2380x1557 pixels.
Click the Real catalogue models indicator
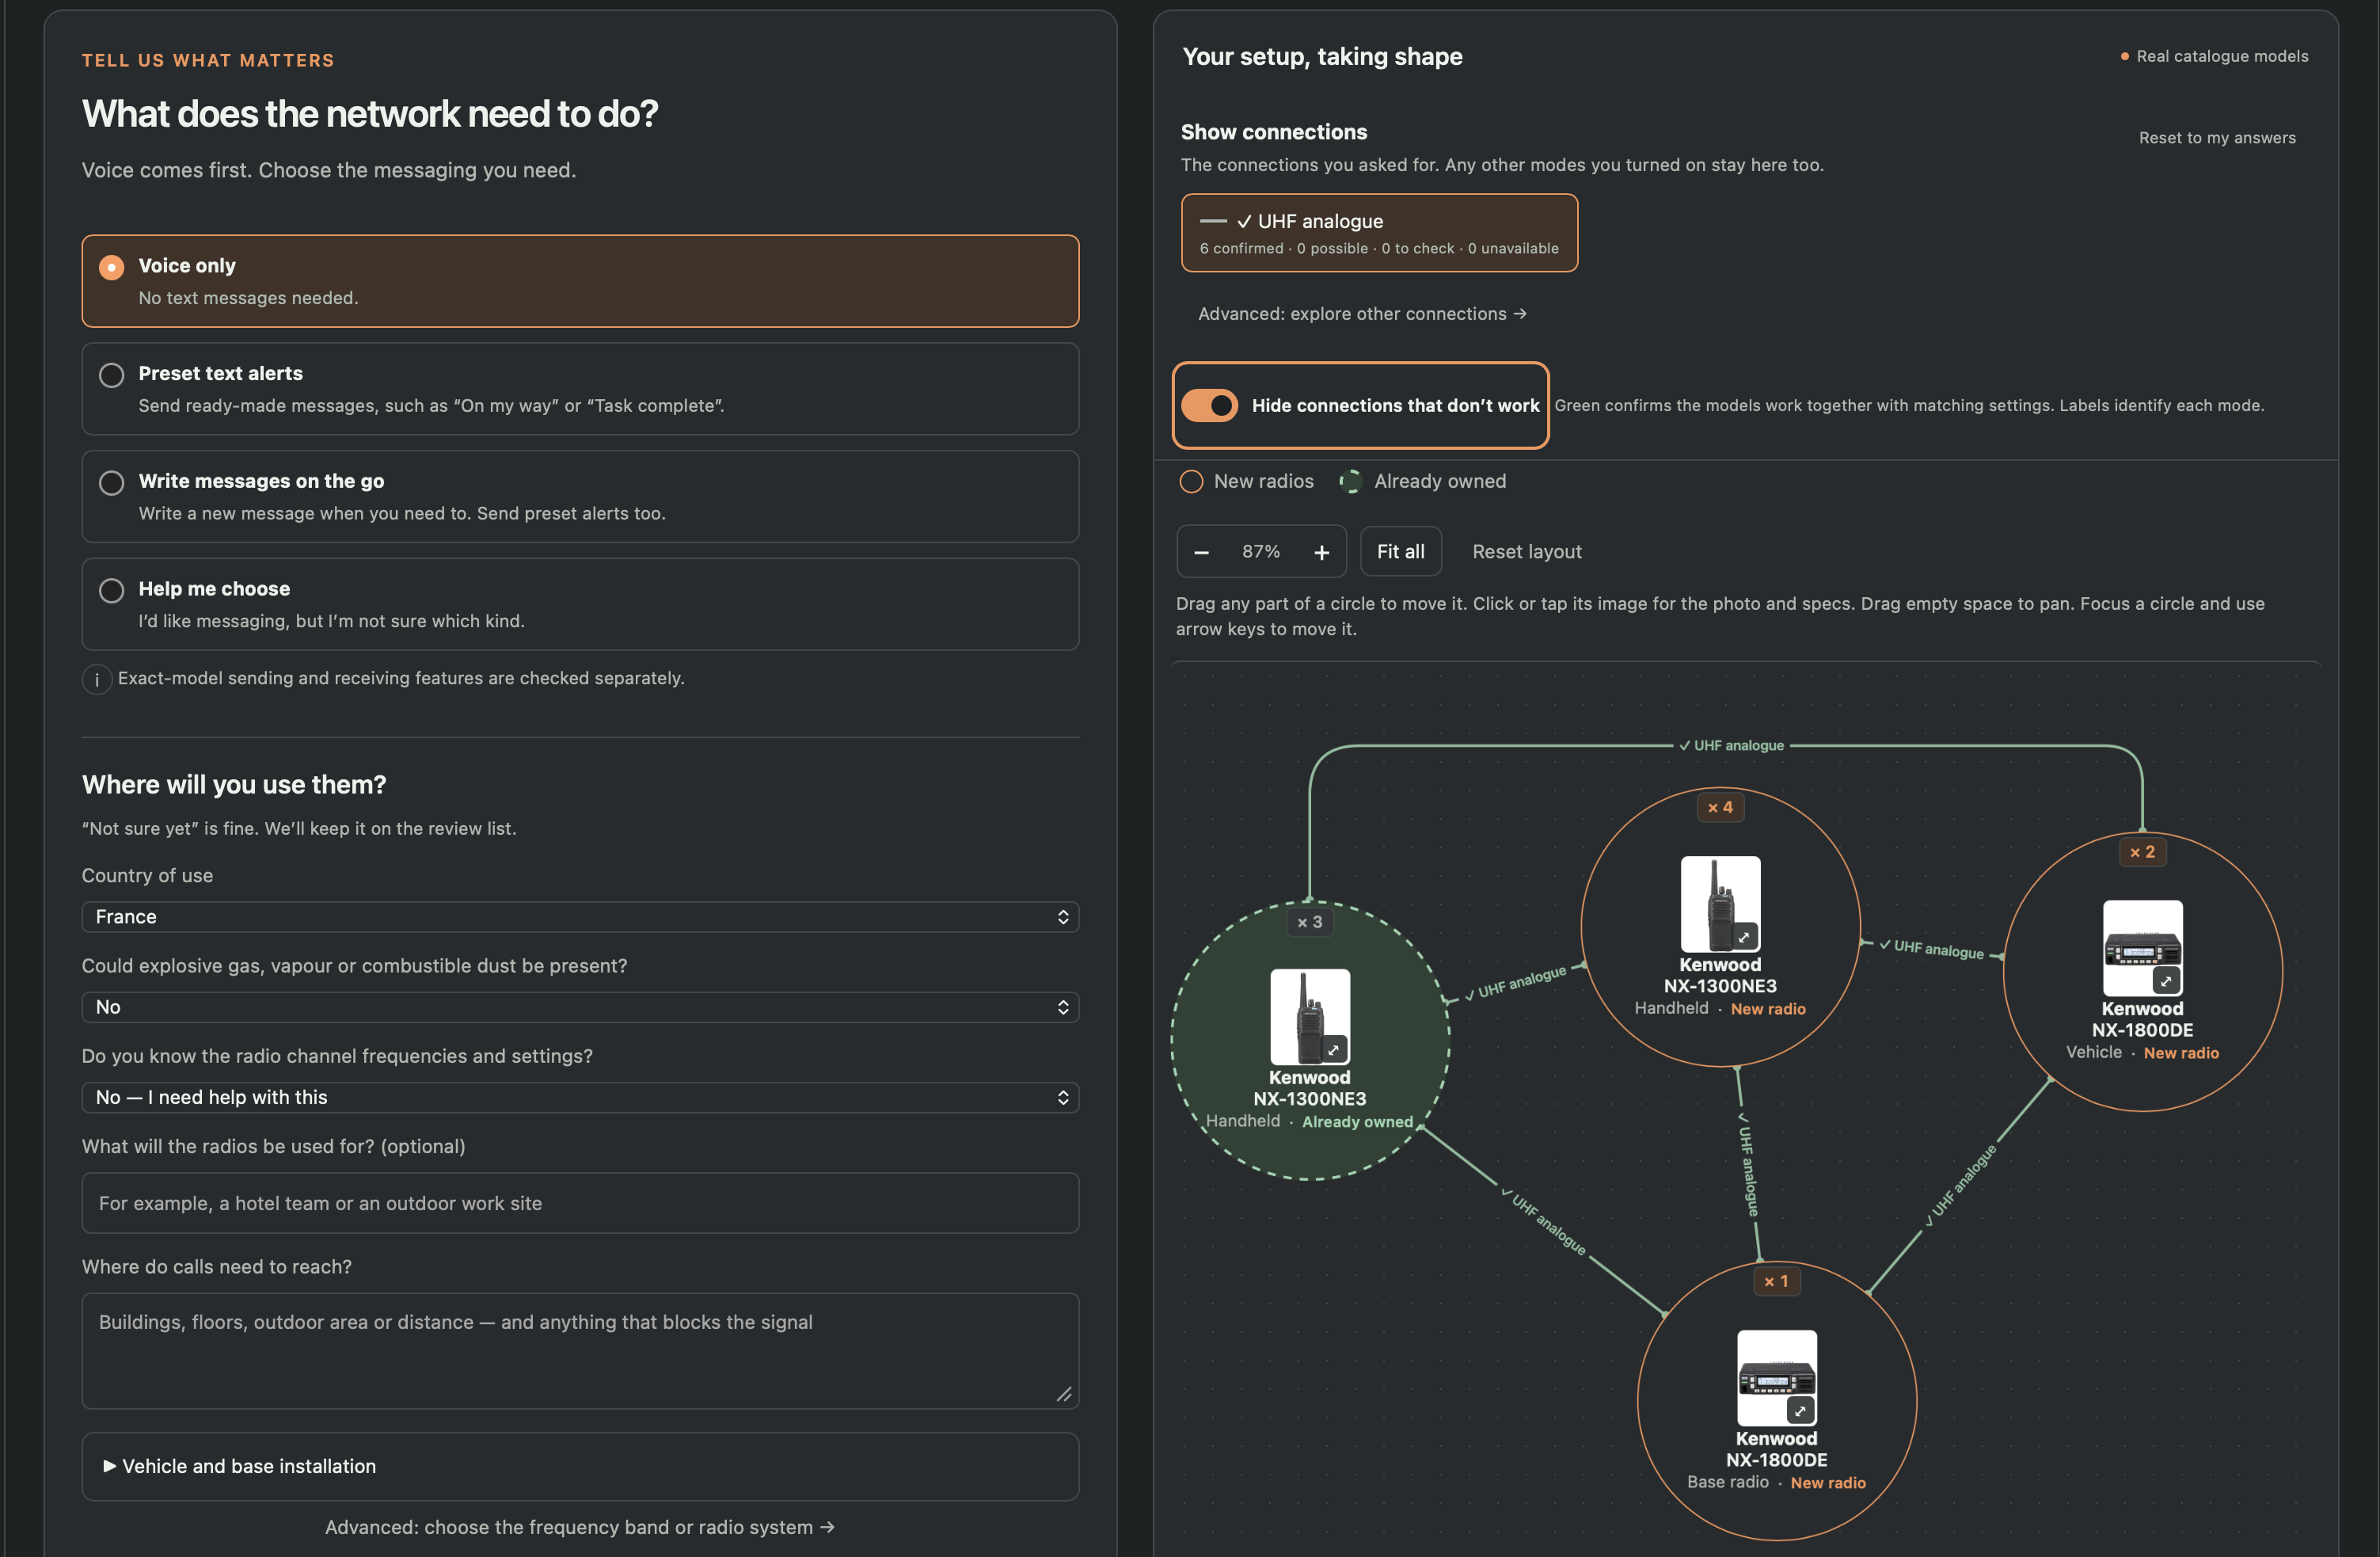(x=2214, y=57)
